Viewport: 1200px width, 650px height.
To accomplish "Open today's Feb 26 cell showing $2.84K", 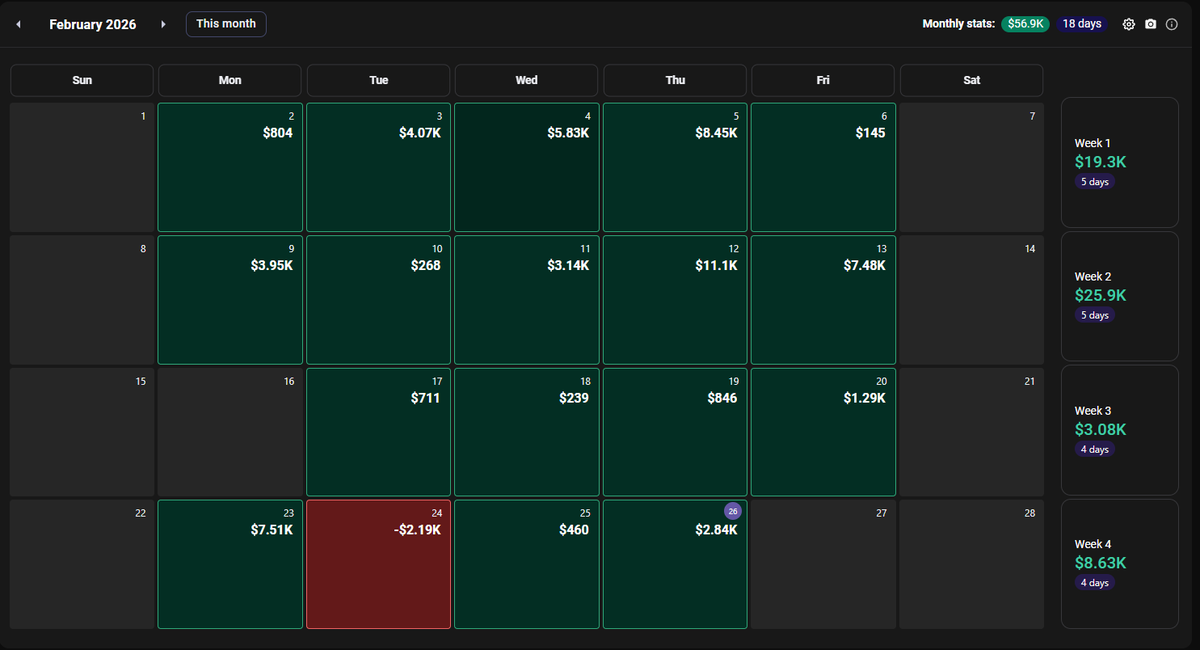I will pyautogui.click(x=675, y=565).
